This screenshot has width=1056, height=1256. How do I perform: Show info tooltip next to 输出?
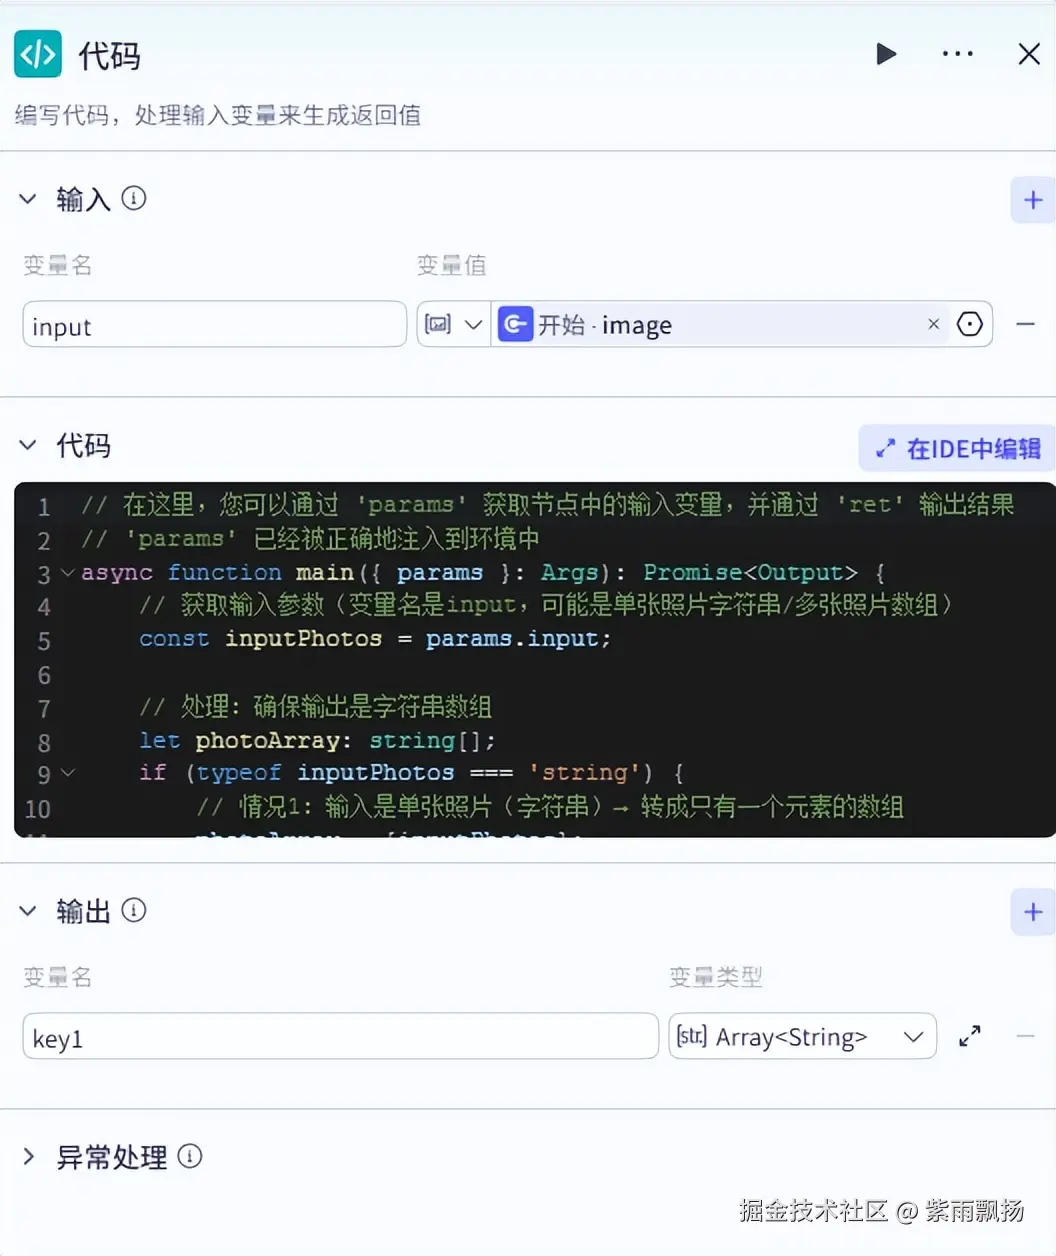[134, 910]
